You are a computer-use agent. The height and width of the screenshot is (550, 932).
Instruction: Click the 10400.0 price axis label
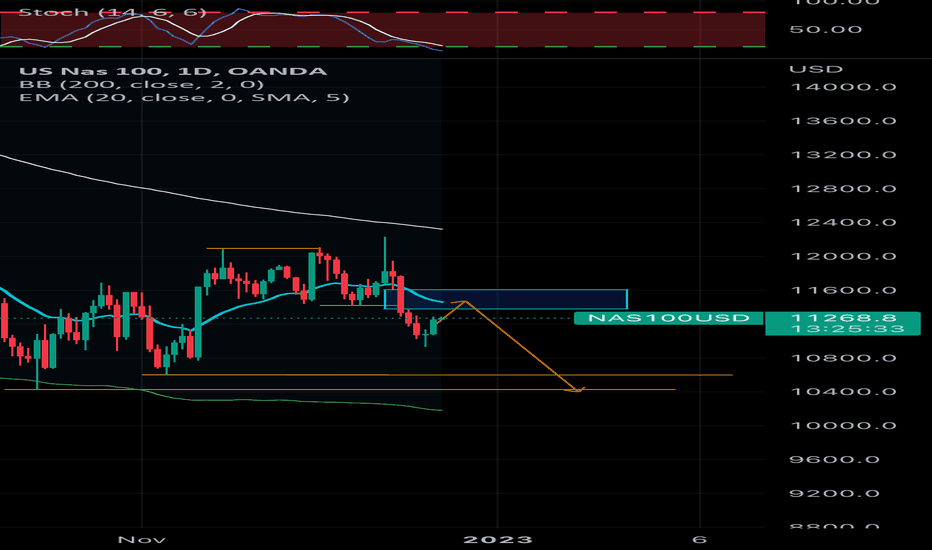tap(843, 391)
